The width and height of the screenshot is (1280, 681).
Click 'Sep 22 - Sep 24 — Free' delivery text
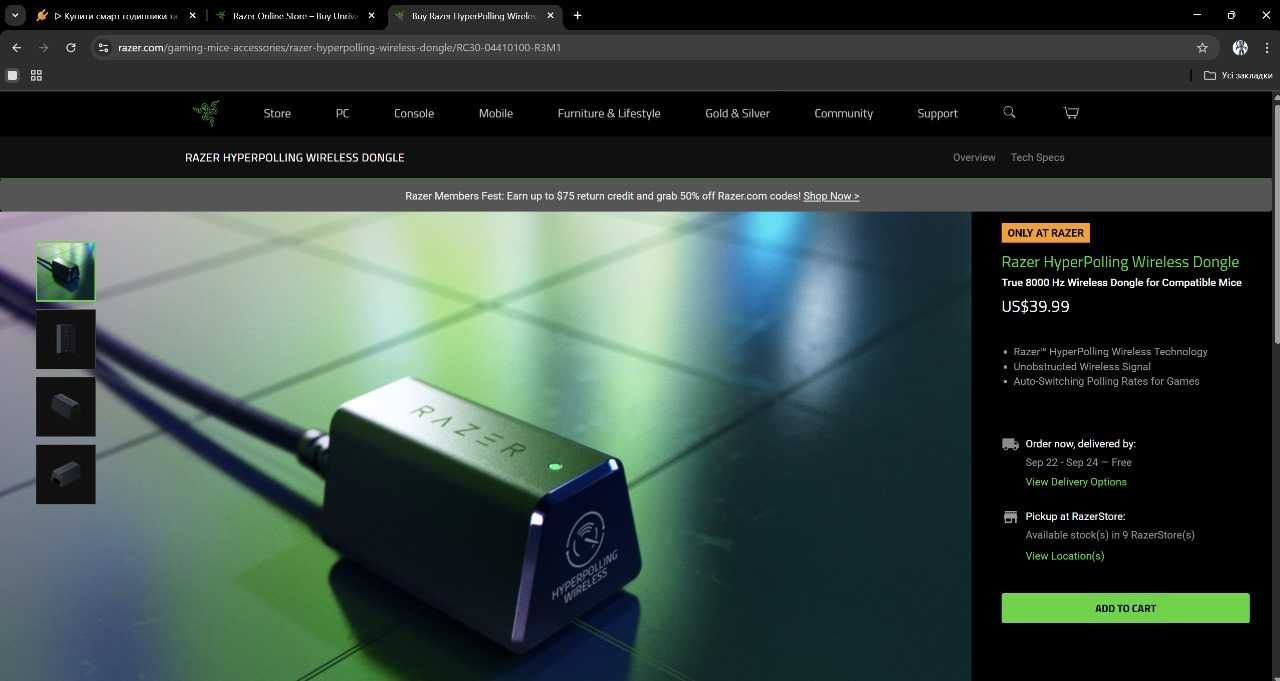tap(1078, 462)
